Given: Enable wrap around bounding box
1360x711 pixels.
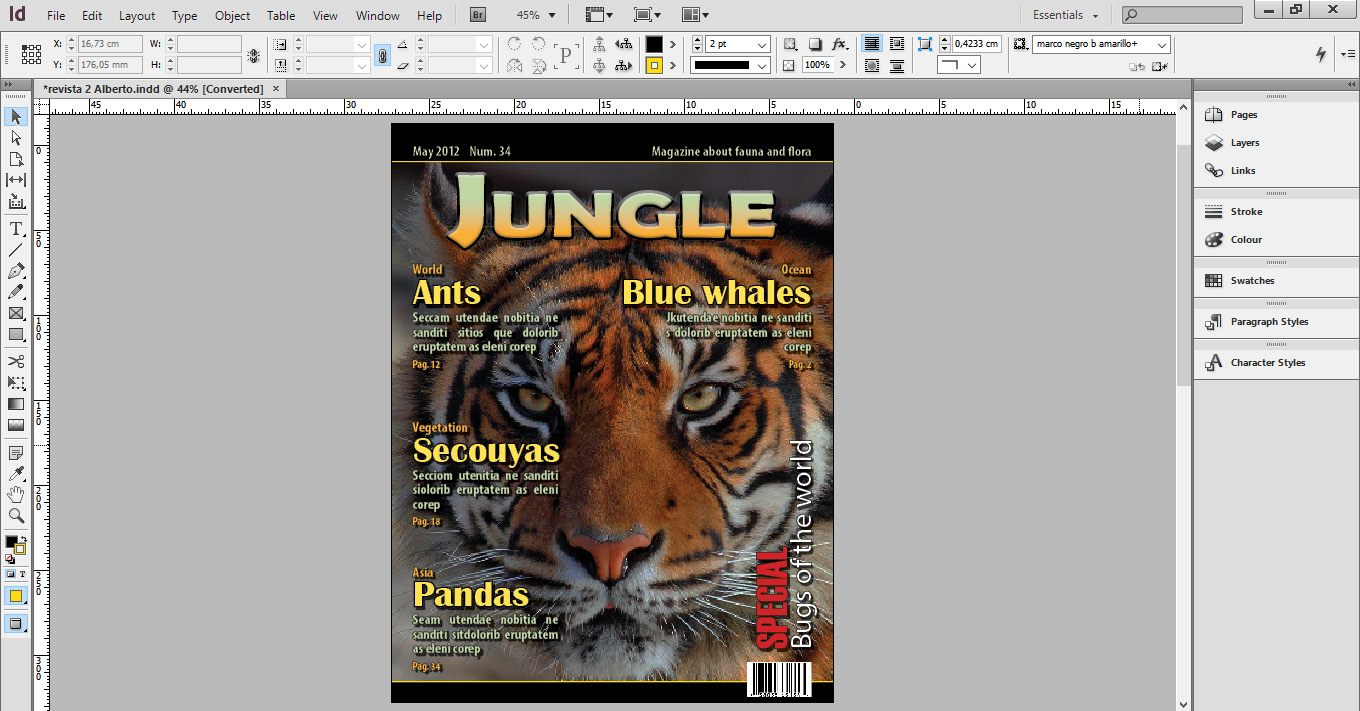Looking at the screenshot, I should point(896,45).
